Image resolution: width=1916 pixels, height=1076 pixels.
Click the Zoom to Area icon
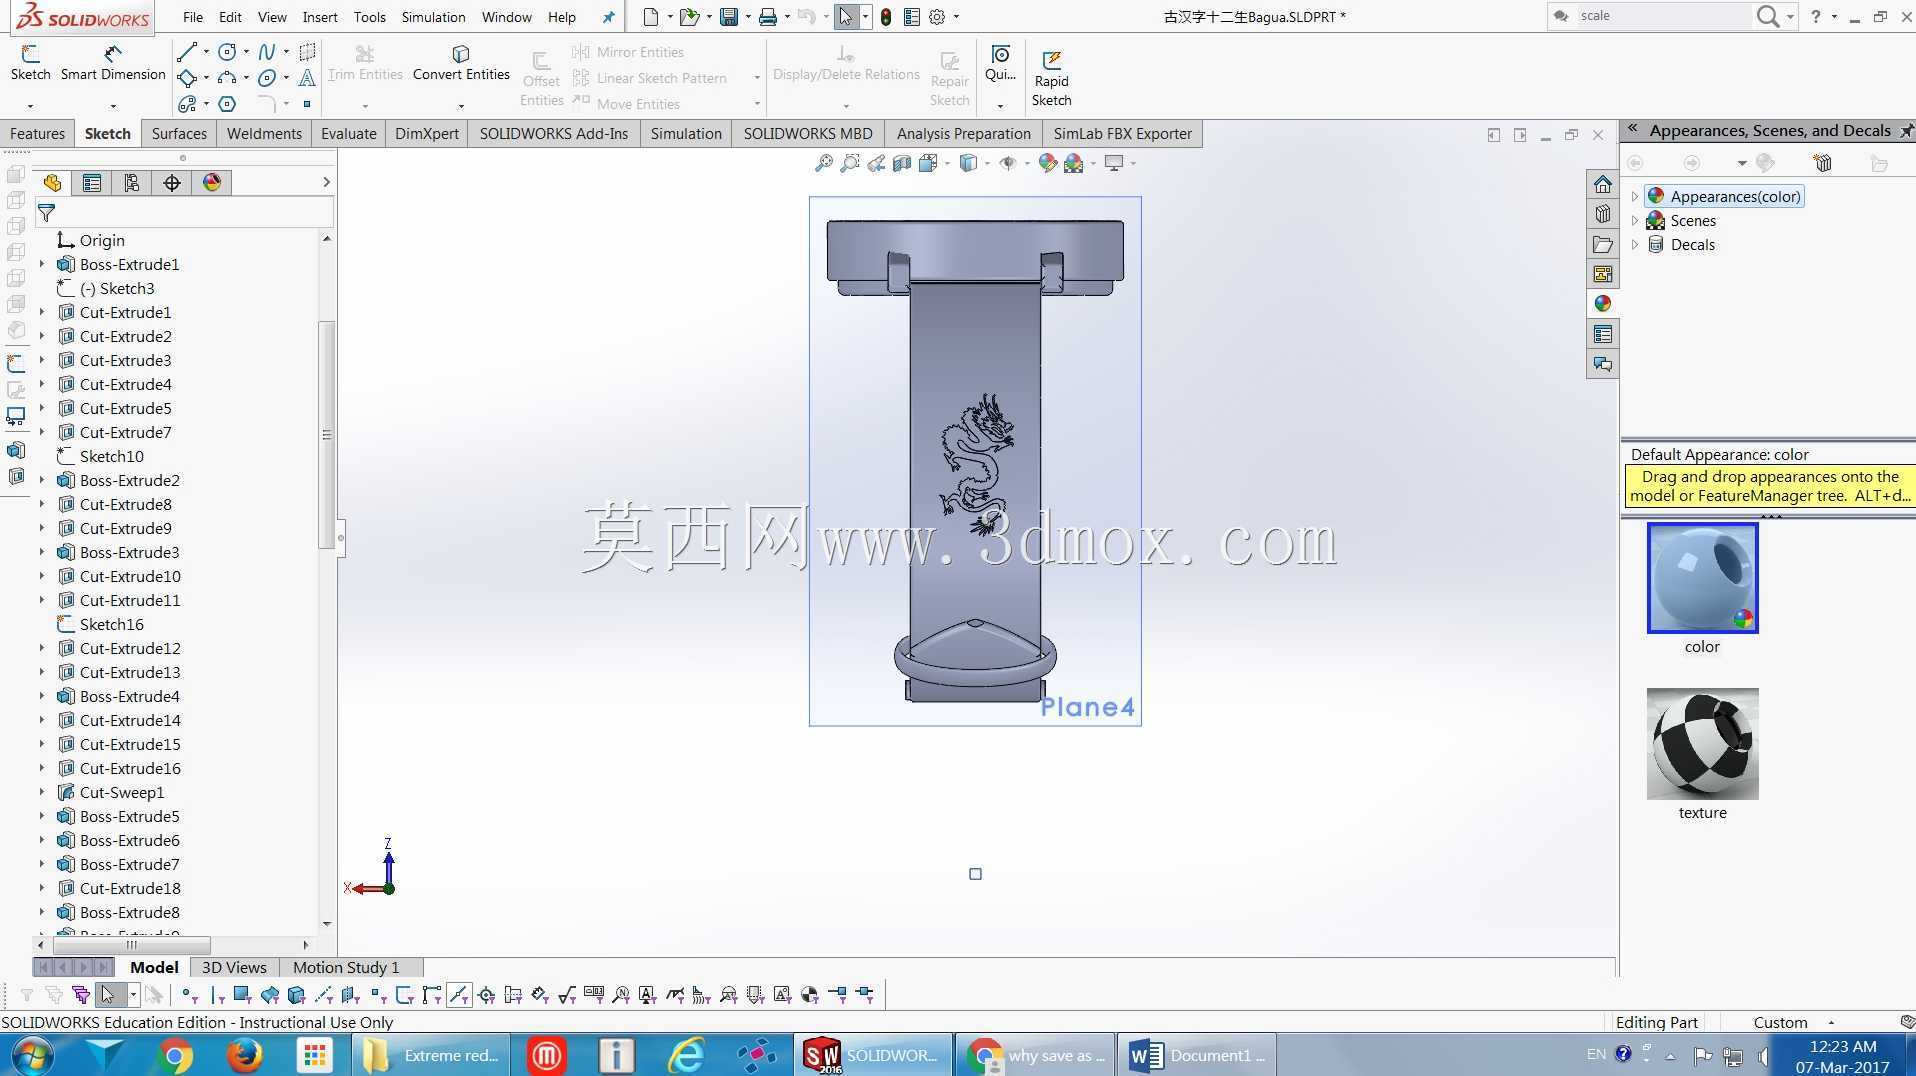(850, 163)
